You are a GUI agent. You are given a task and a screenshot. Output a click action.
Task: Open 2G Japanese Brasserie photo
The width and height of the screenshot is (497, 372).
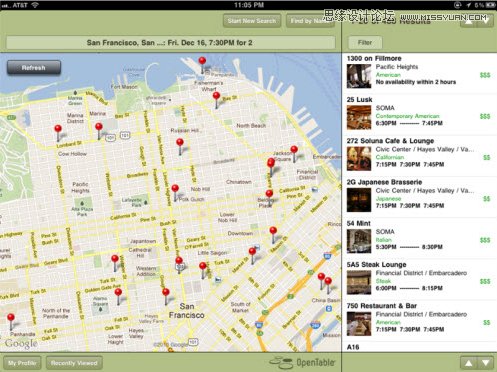(359, 200)
